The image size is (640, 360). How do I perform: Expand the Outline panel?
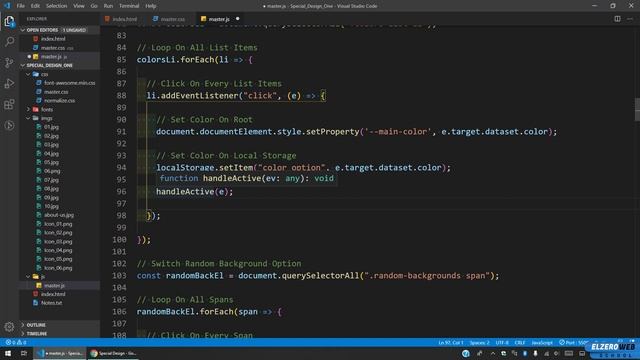(59, 325)
